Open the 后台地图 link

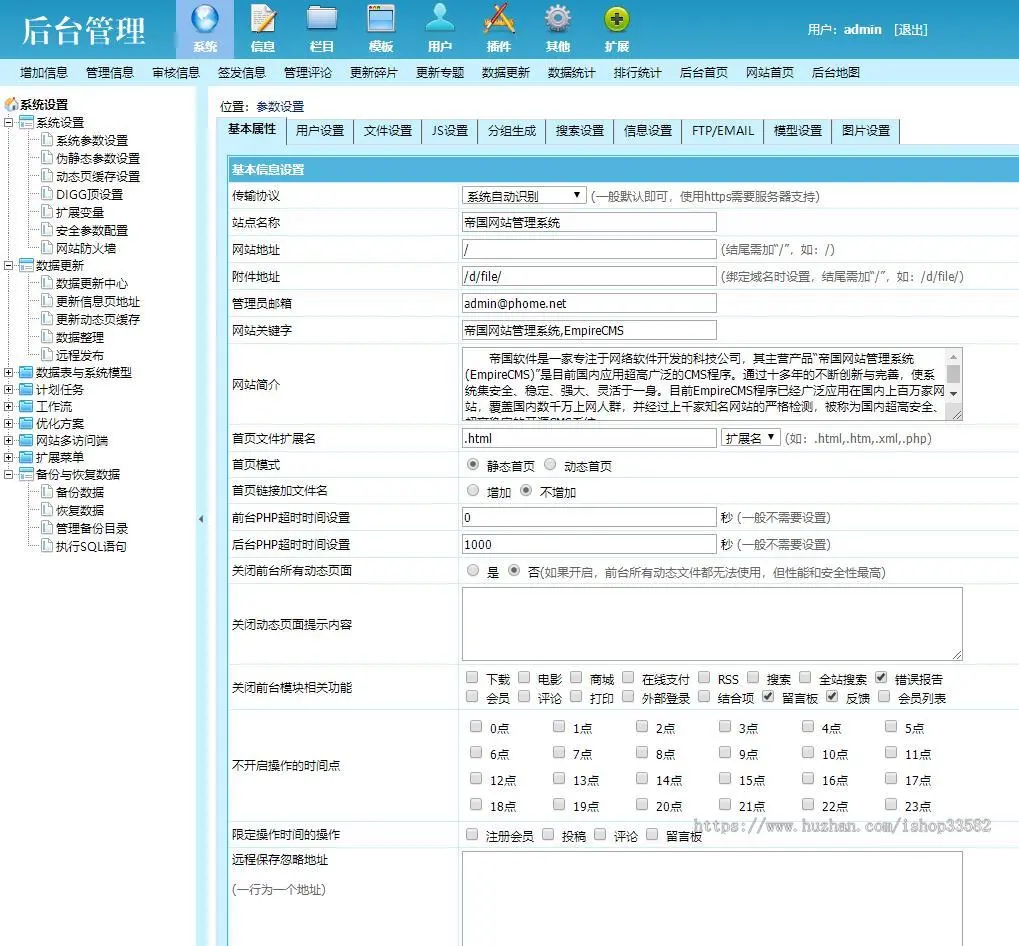coord(835,72)
